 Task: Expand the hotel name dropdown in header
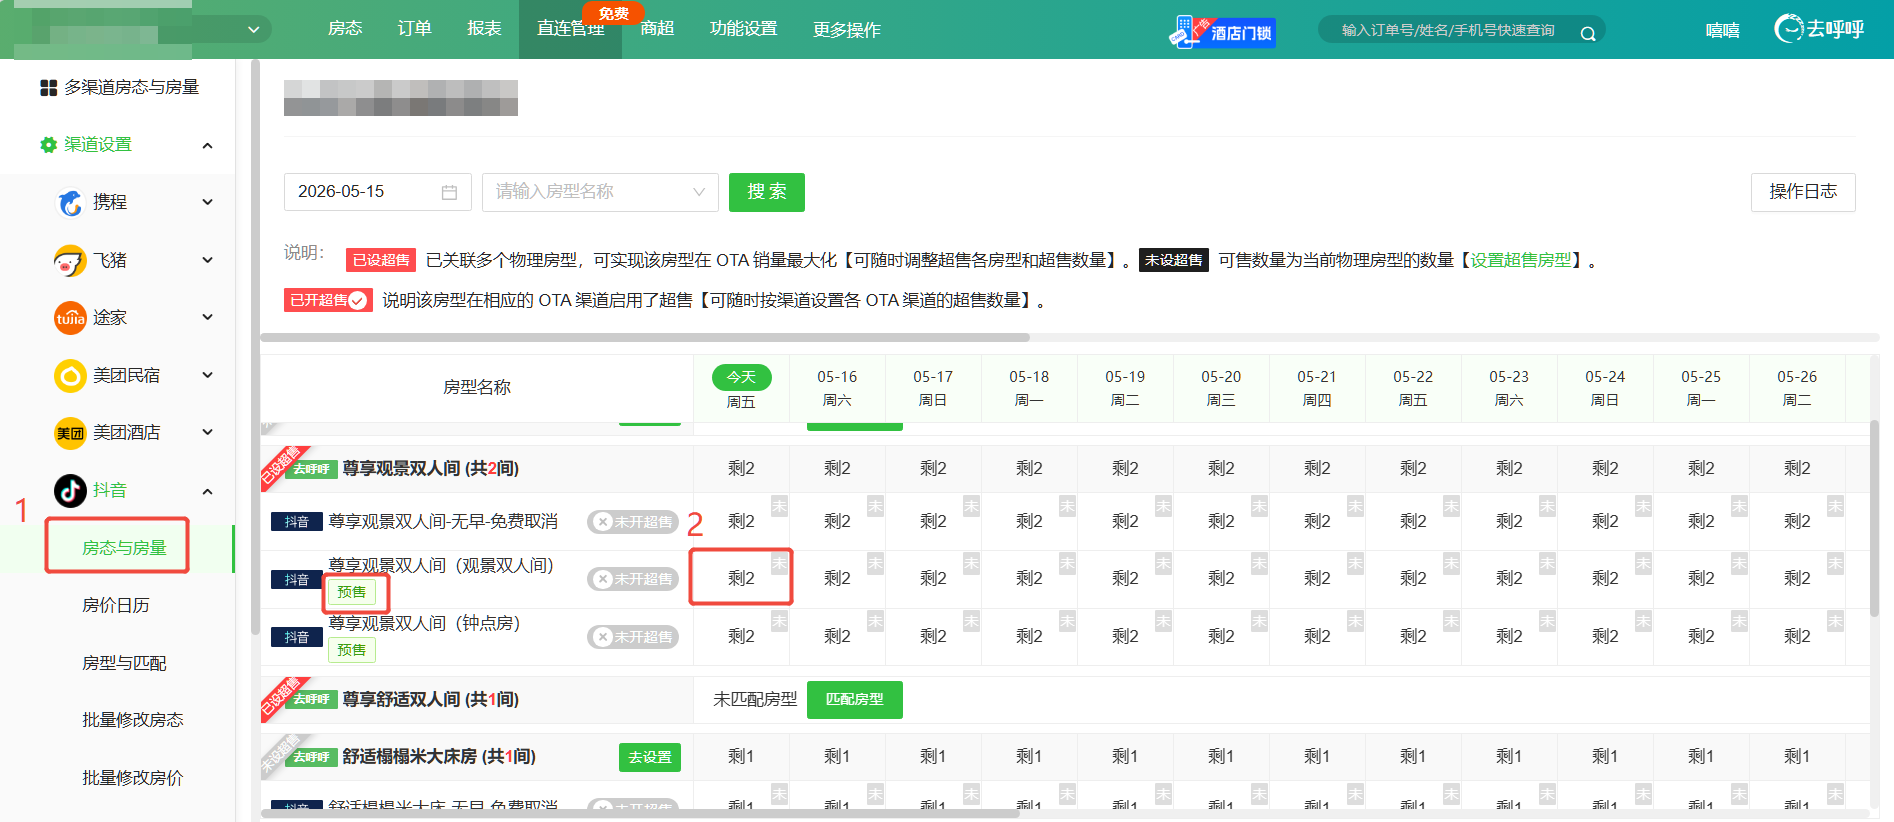tap(253, 30)
